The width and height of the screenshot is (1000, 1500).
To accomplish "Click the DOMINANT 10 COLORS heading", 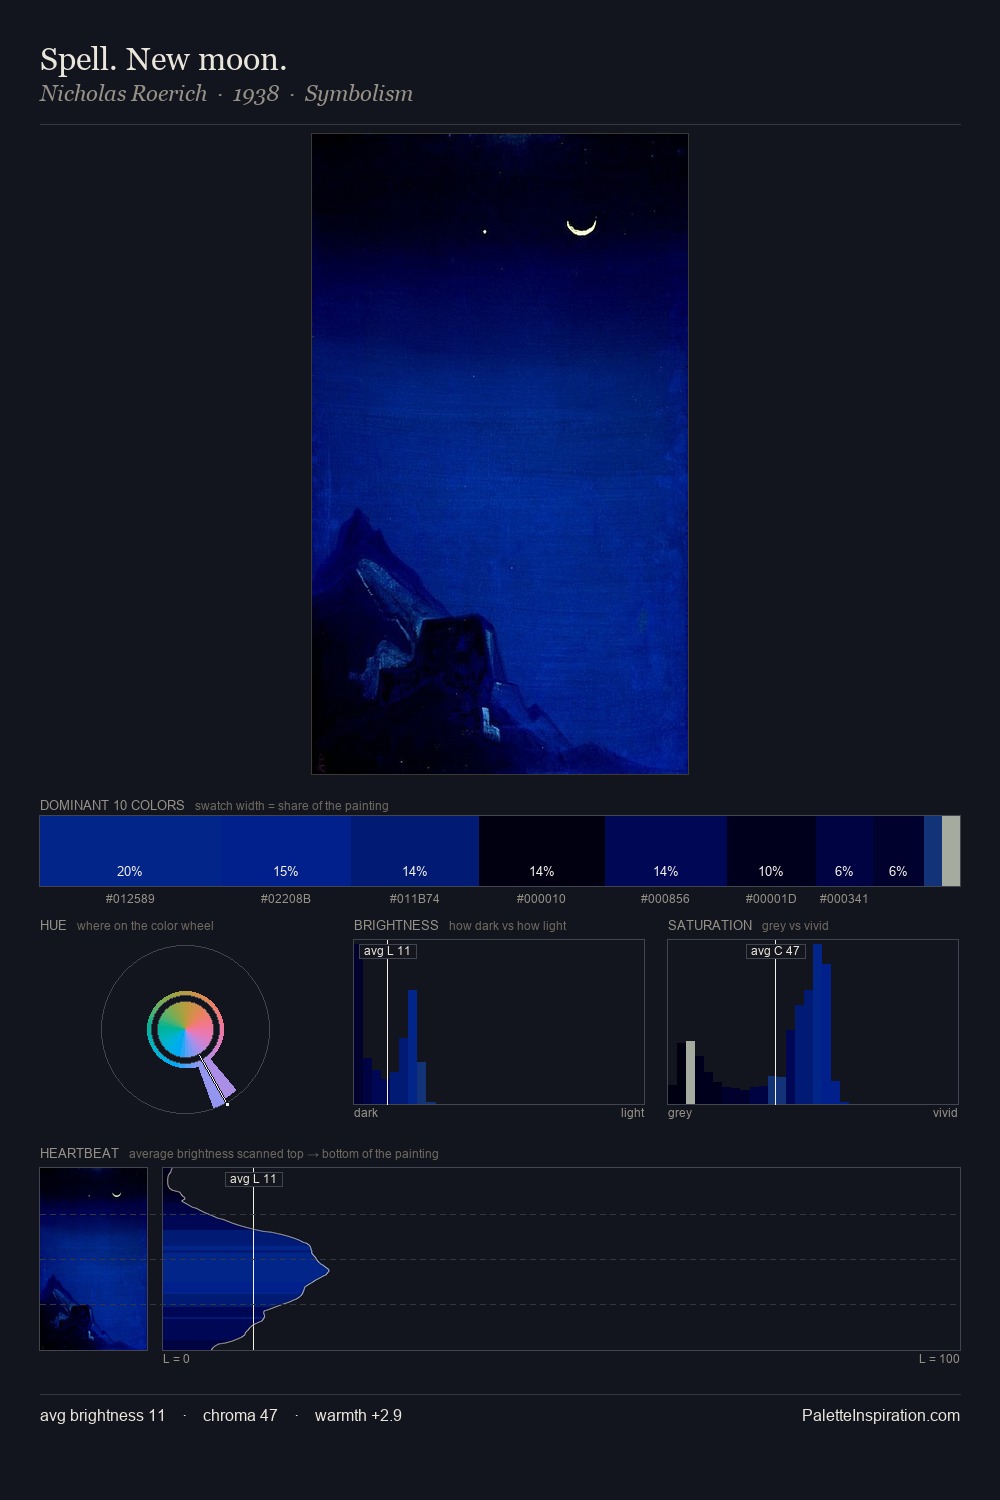I will [112, 806].
